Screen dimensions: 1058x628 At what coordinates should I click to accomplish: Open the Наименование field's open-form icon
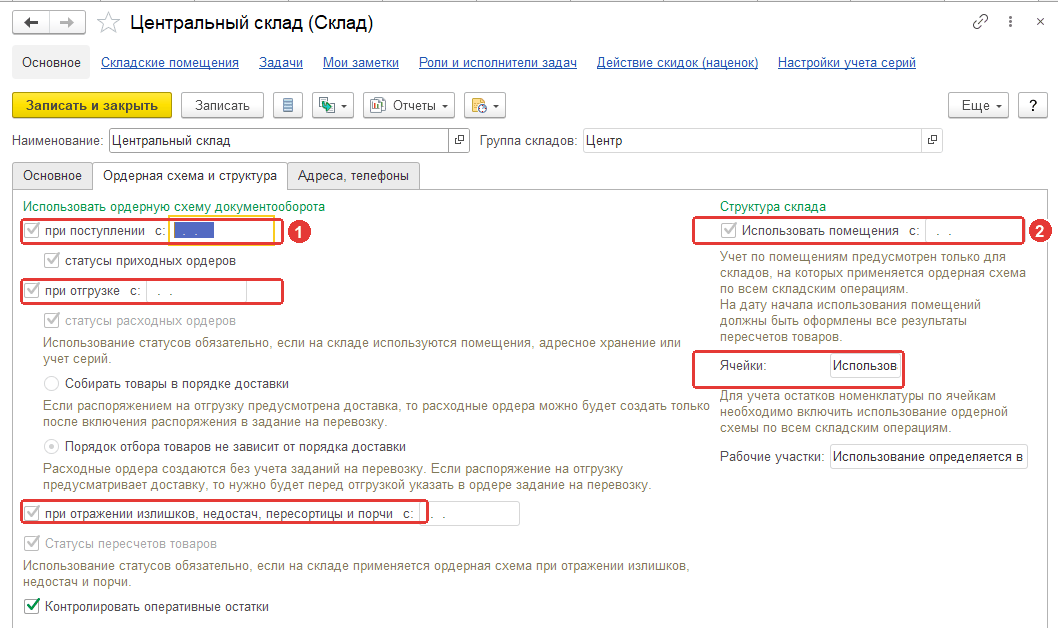click(x=459, y=140)
